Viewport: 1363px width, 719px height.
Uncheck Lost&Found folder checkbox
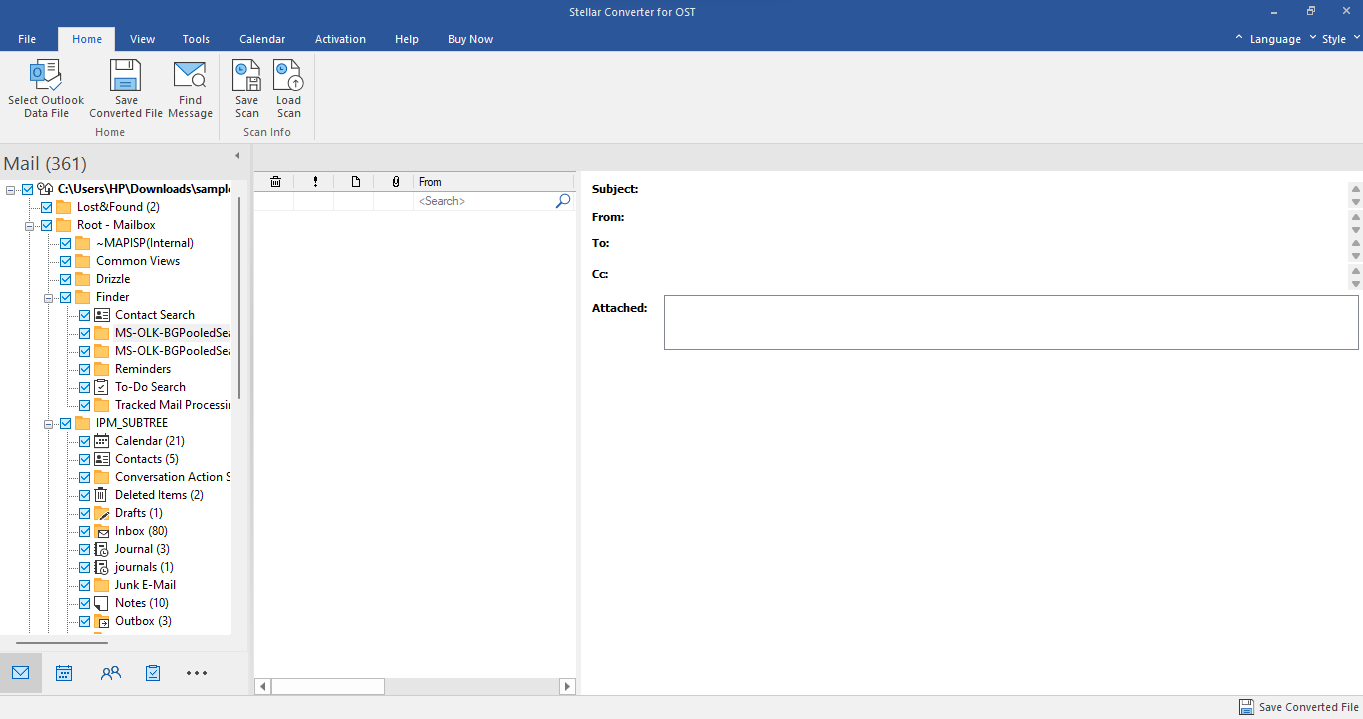pos(46,207)
